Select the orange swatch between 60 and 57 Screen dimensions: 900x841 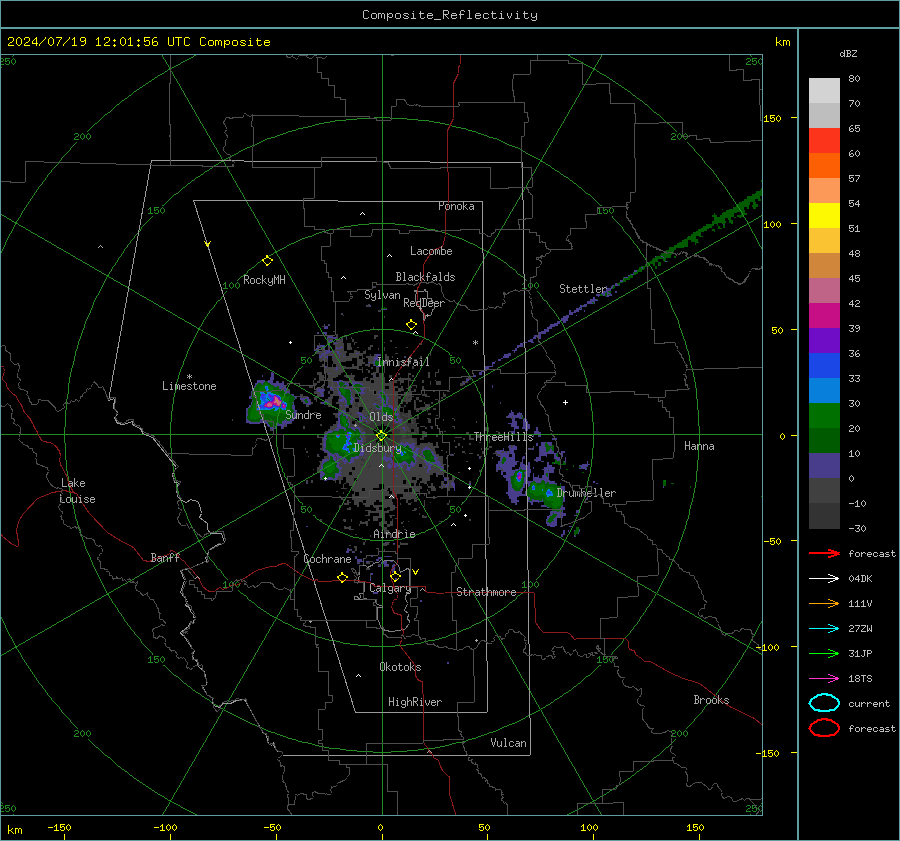click(x=824, y=165)
